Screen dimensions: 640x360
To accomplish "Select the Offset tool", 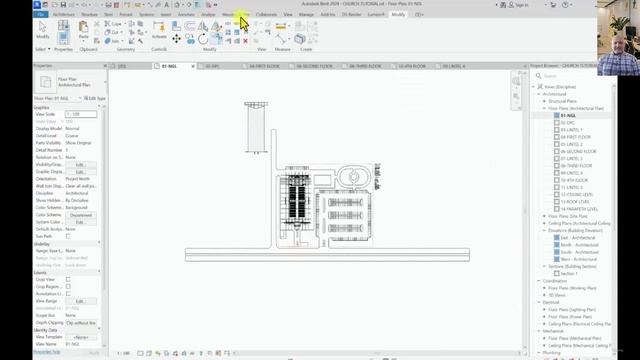I will click(190, 26).
